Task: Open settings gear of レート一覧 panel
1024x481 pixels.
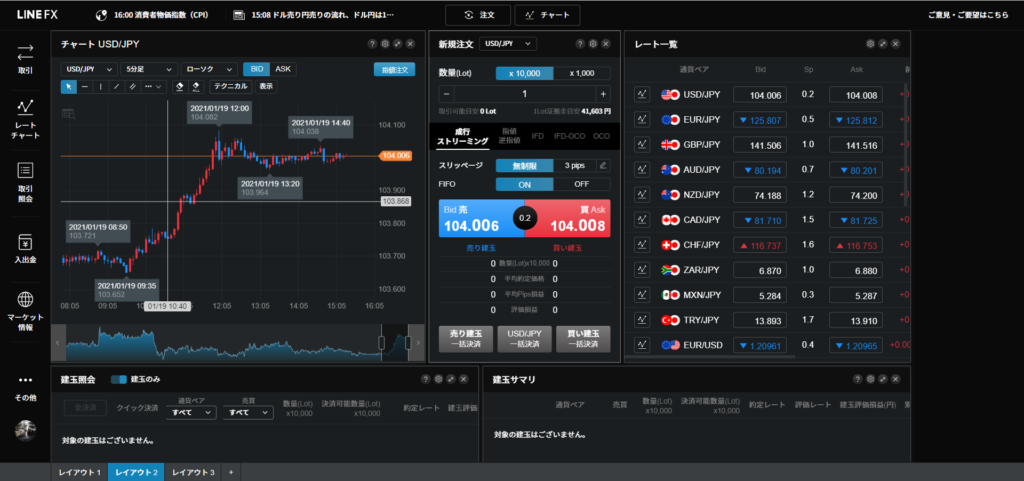Action: [x=871, y=44]
